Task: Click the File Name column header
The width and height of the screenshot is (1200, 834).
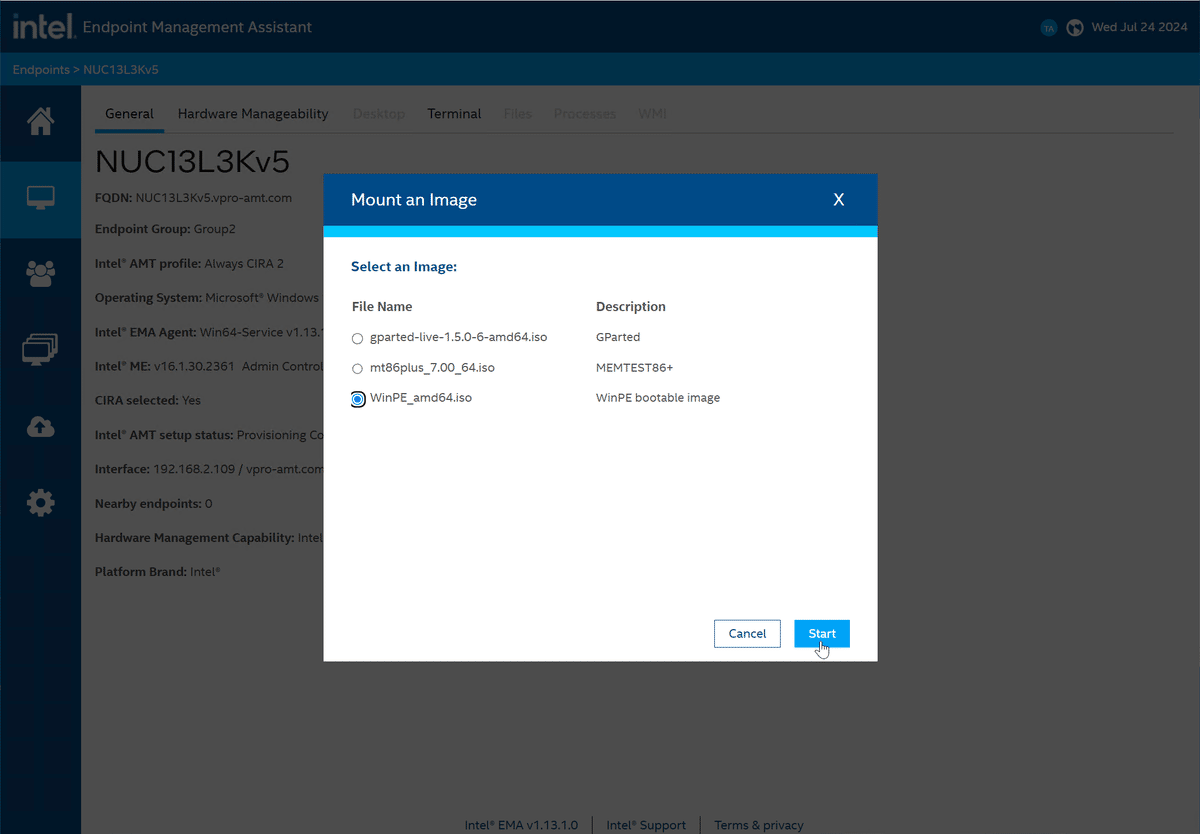Action: [382, 307]
